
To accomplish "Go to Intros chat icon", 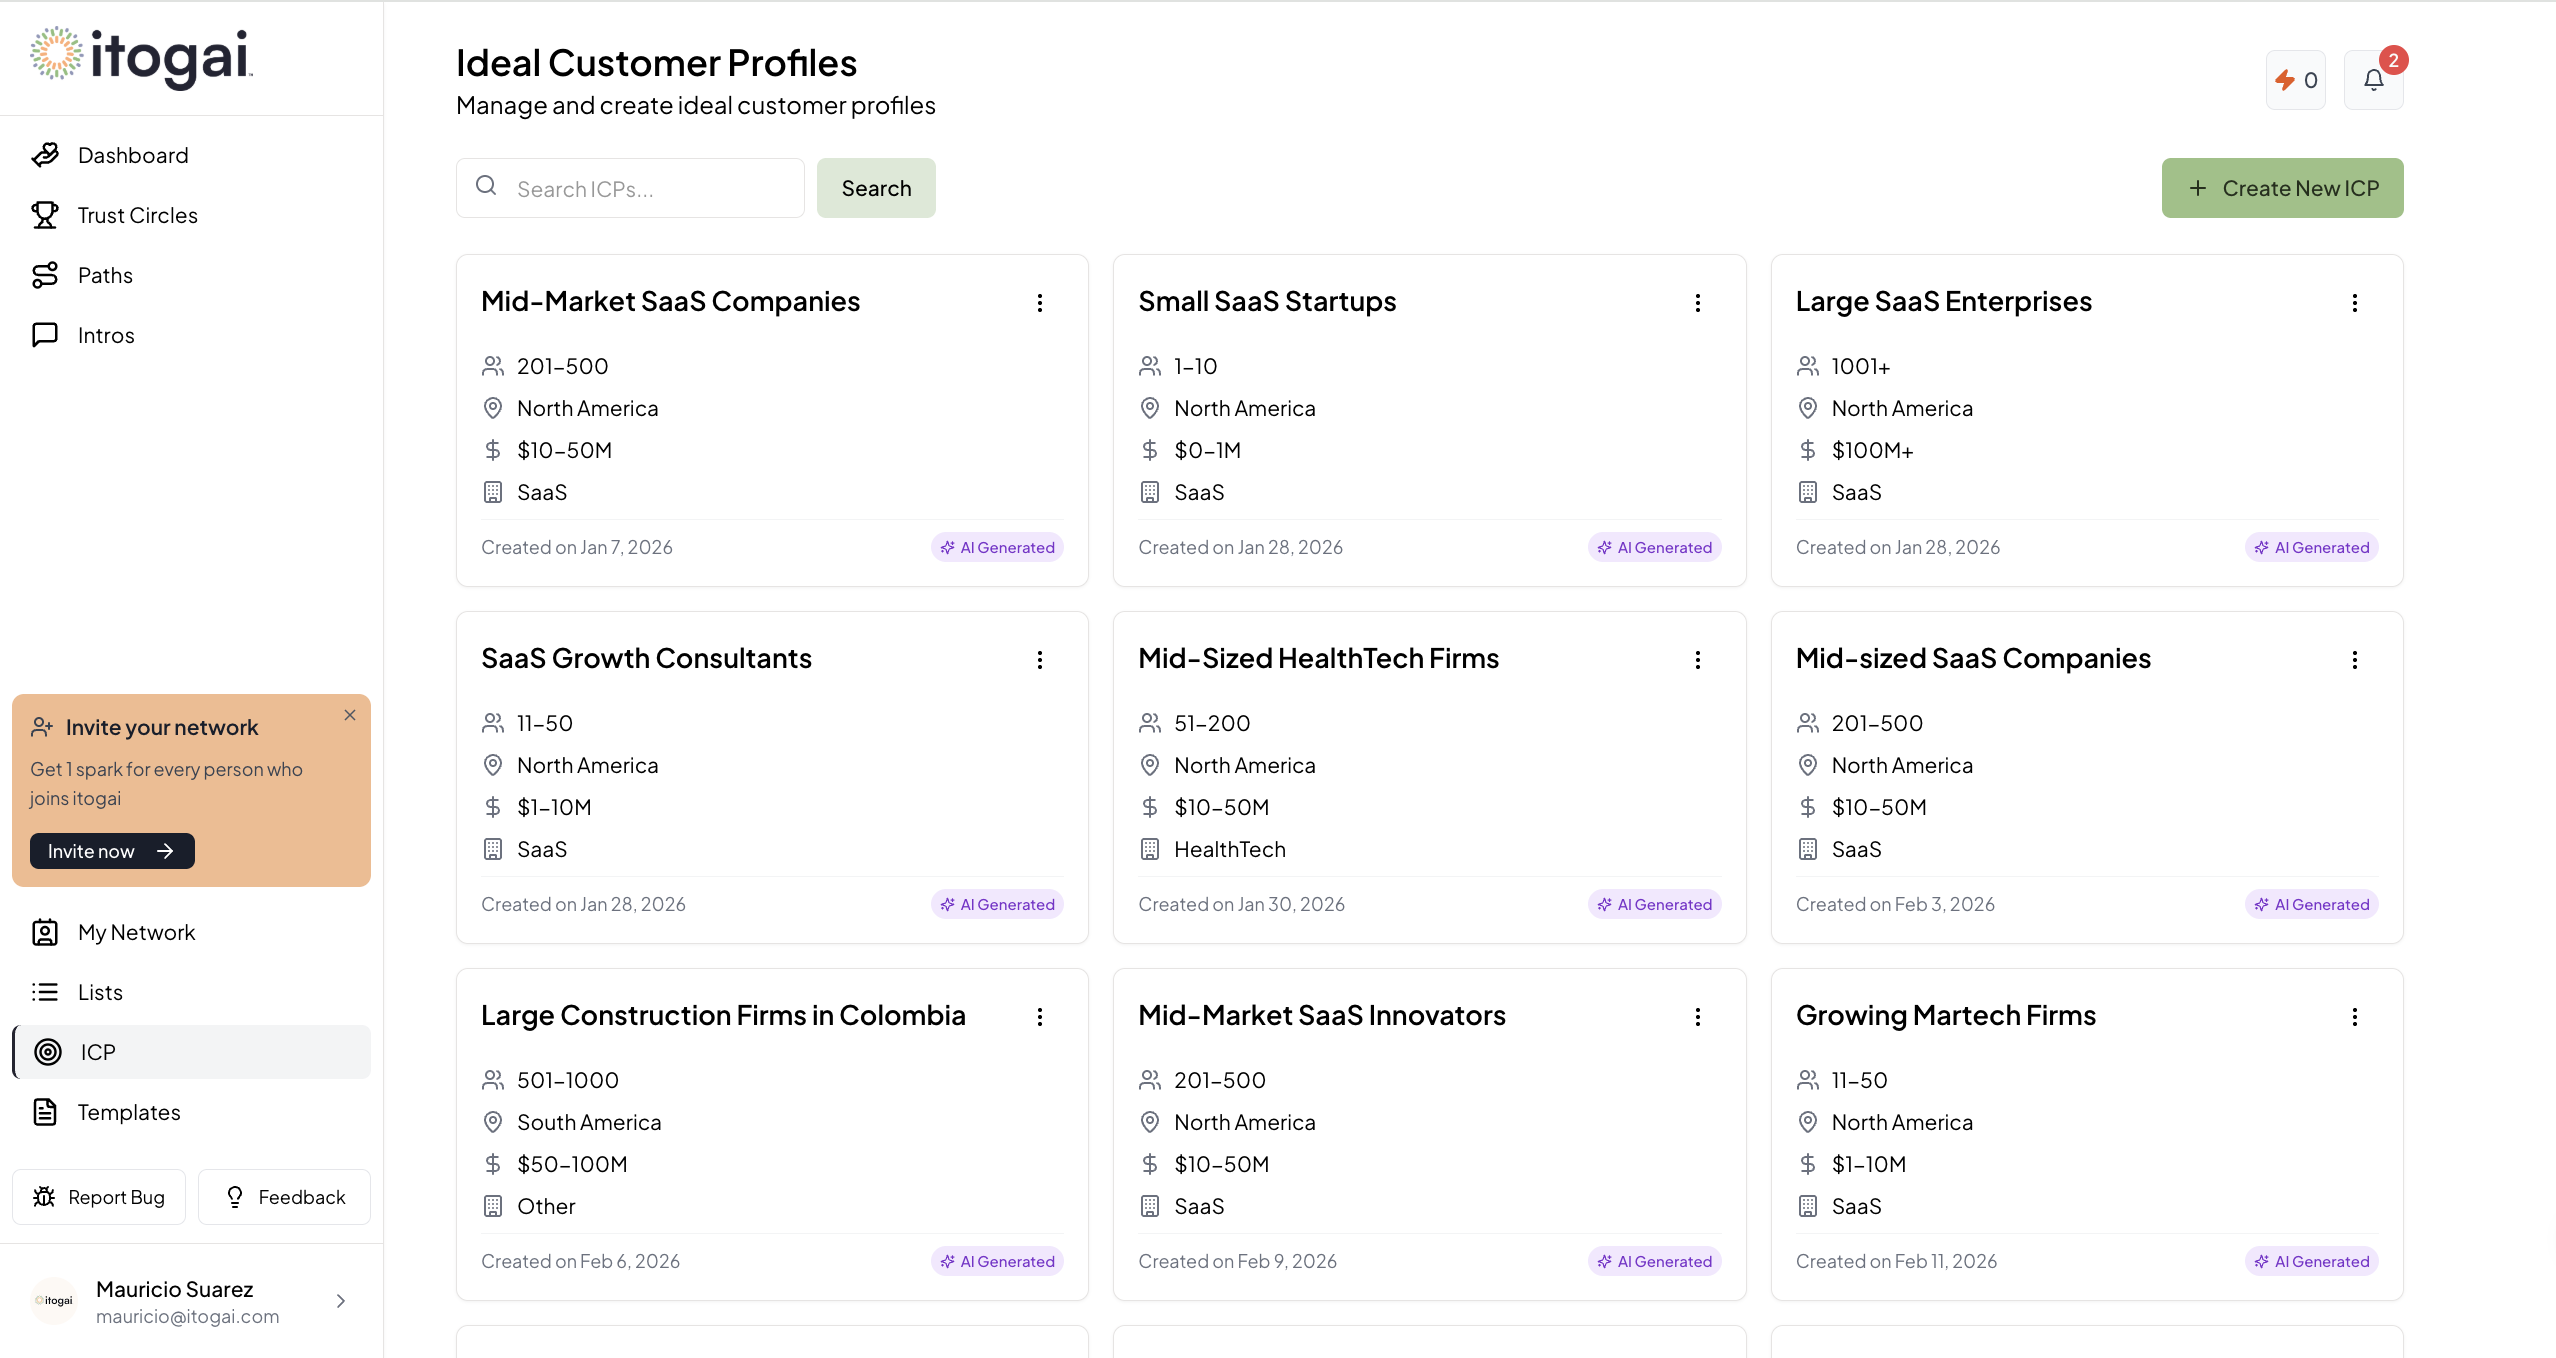I will (45, 335).
